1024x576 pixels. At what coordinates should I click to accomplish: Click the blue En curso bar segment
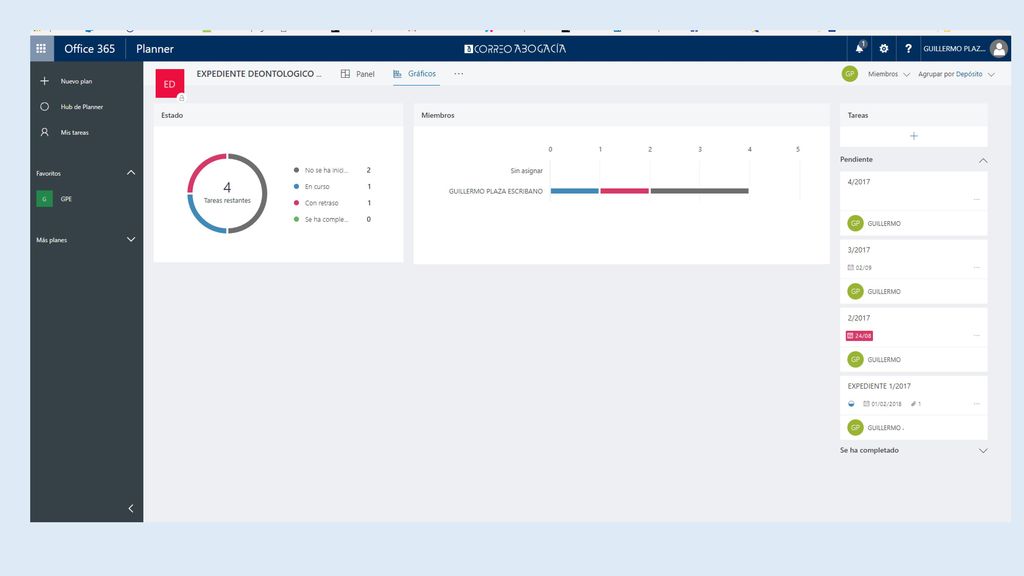(575, 191)
